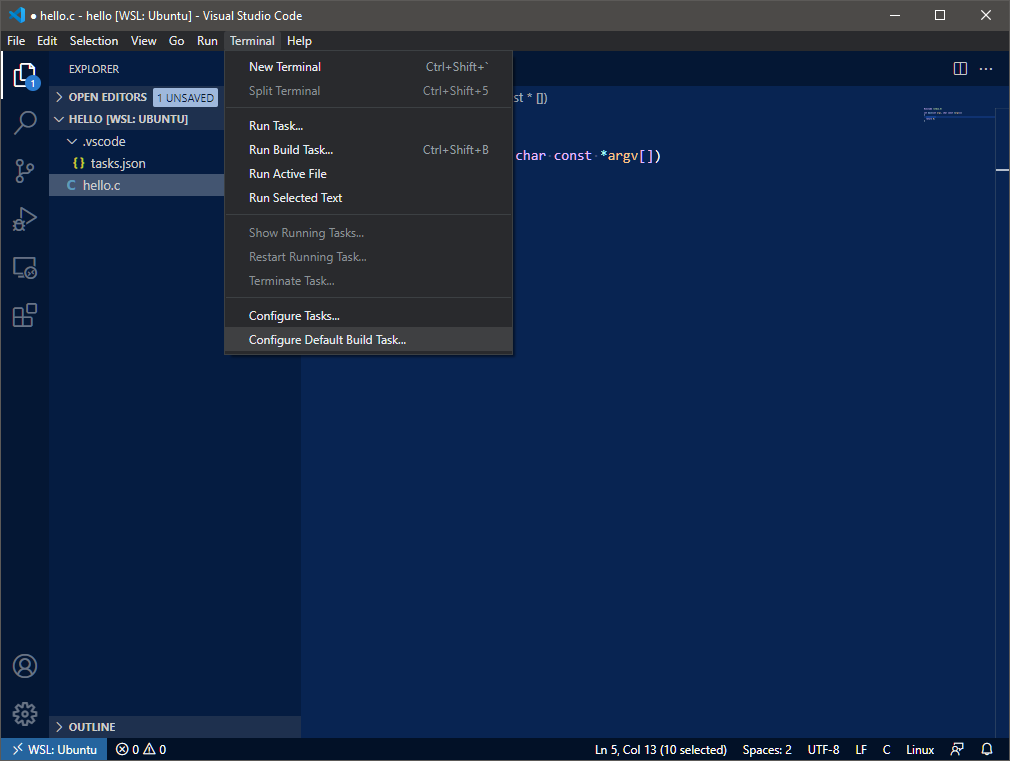This screenshot has height=761, width=1010.
Task: Select Run Task... menu entry
Action: coord(368,126)
